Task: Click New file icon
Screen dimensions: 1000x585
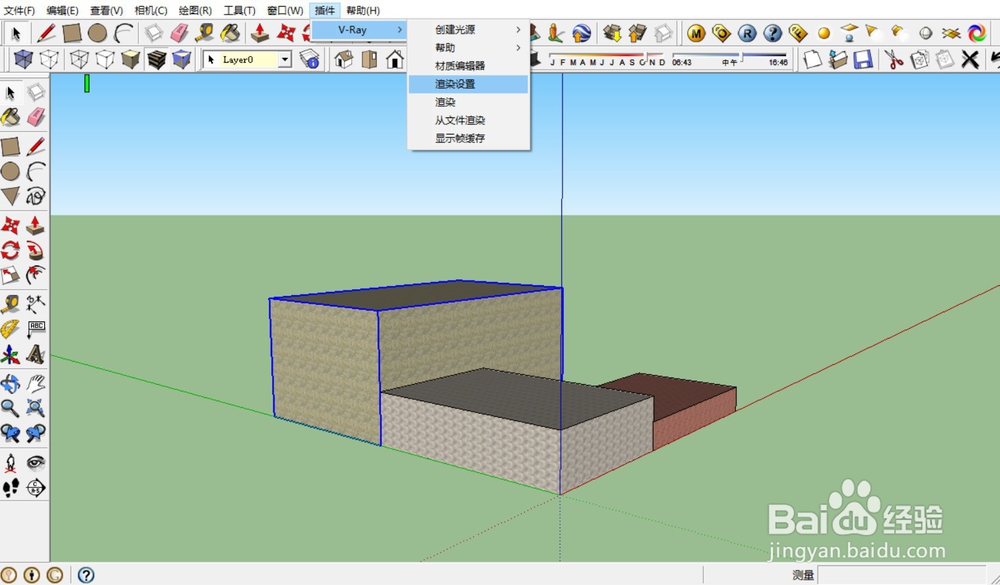Action: [812, 59]
